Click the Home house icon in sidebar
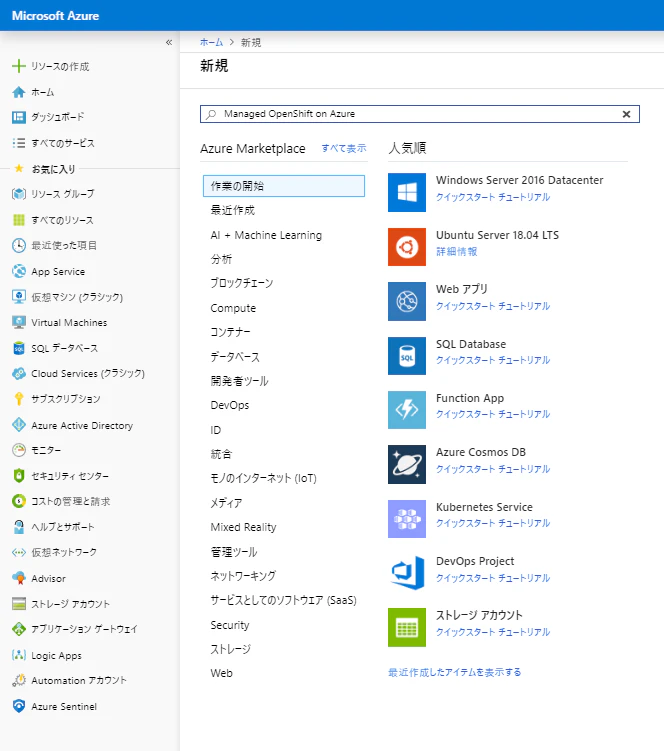Viewport: 664px width, 751px height. [x=19, y=92]
